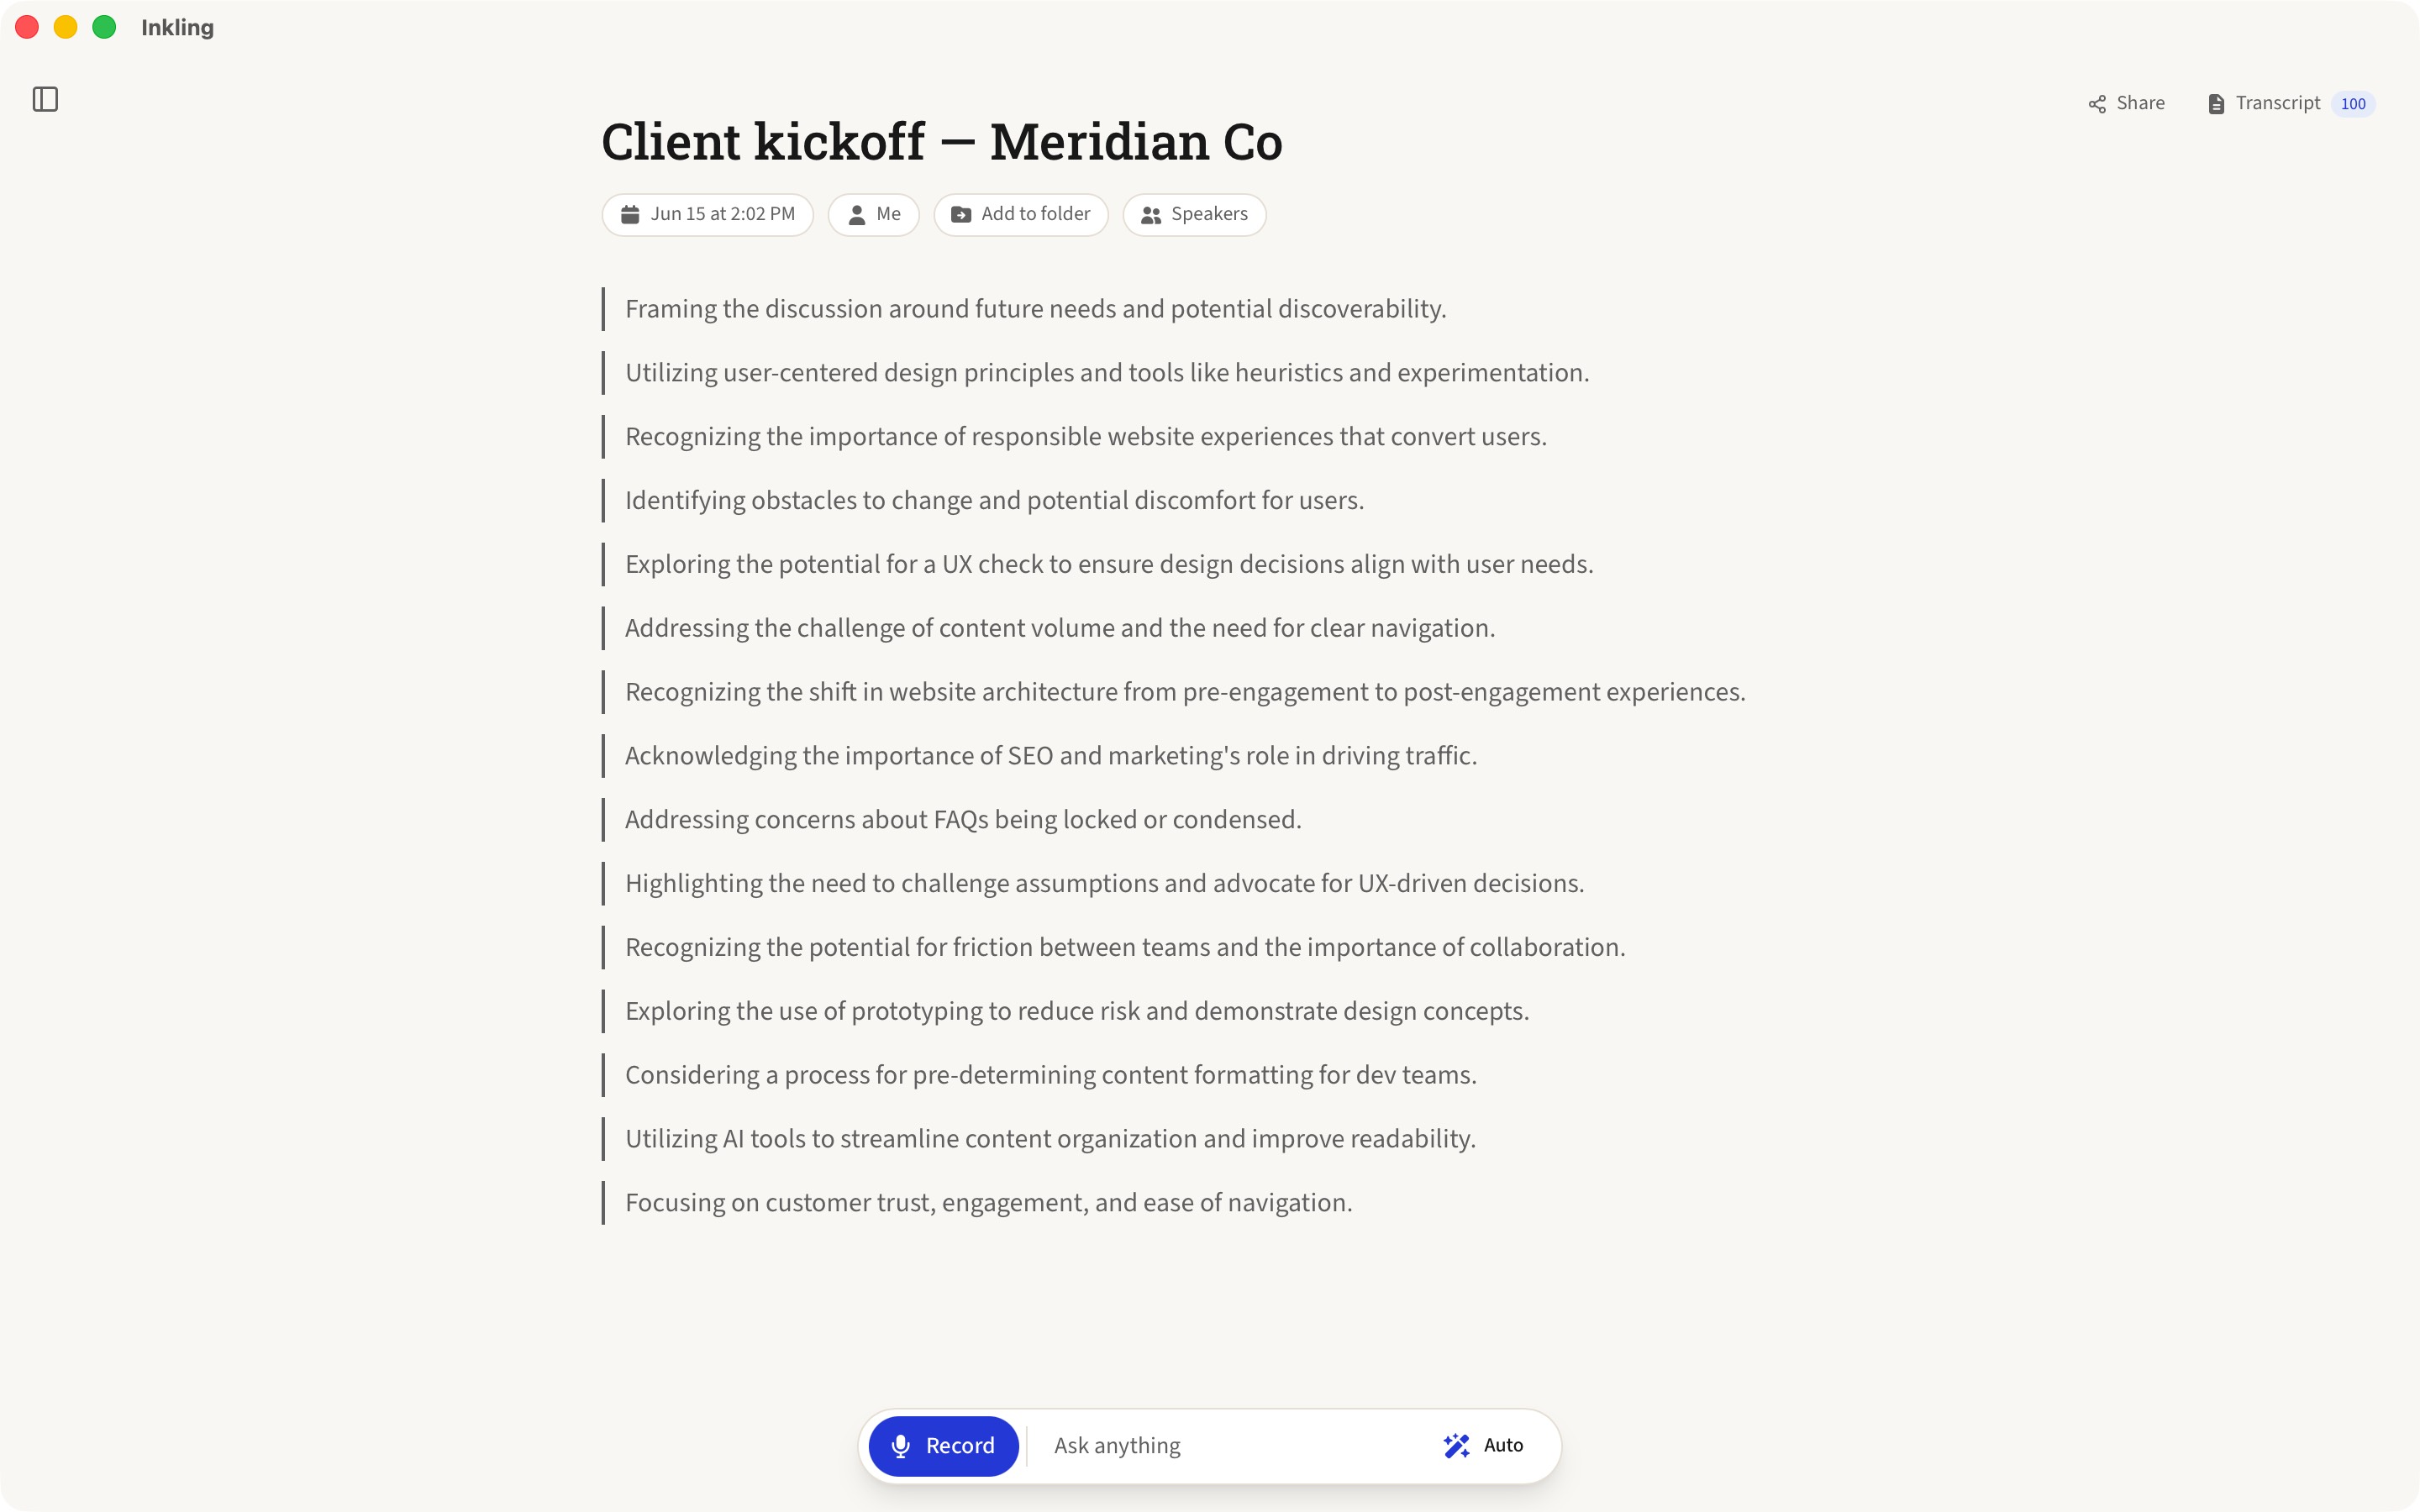Click the Client kickoff — Meridian Co title
Viewport: 2420px width, 1512px height.
tap(942, 141)
